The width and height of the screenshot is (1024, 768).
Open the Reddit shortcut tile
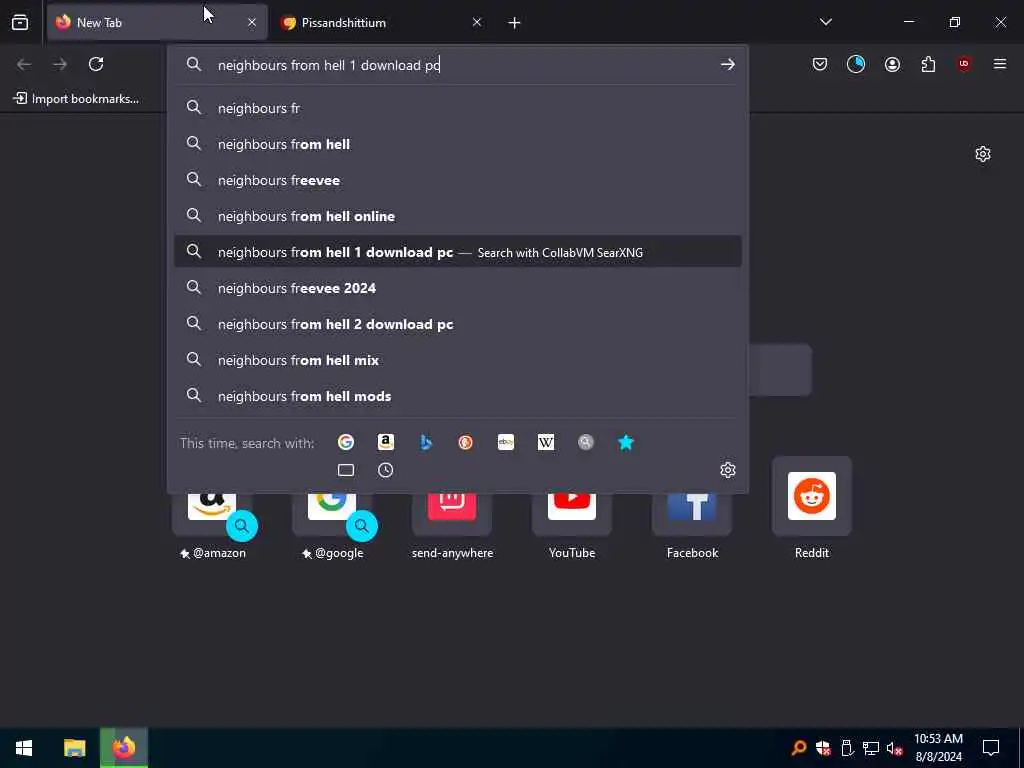point(812,508)
